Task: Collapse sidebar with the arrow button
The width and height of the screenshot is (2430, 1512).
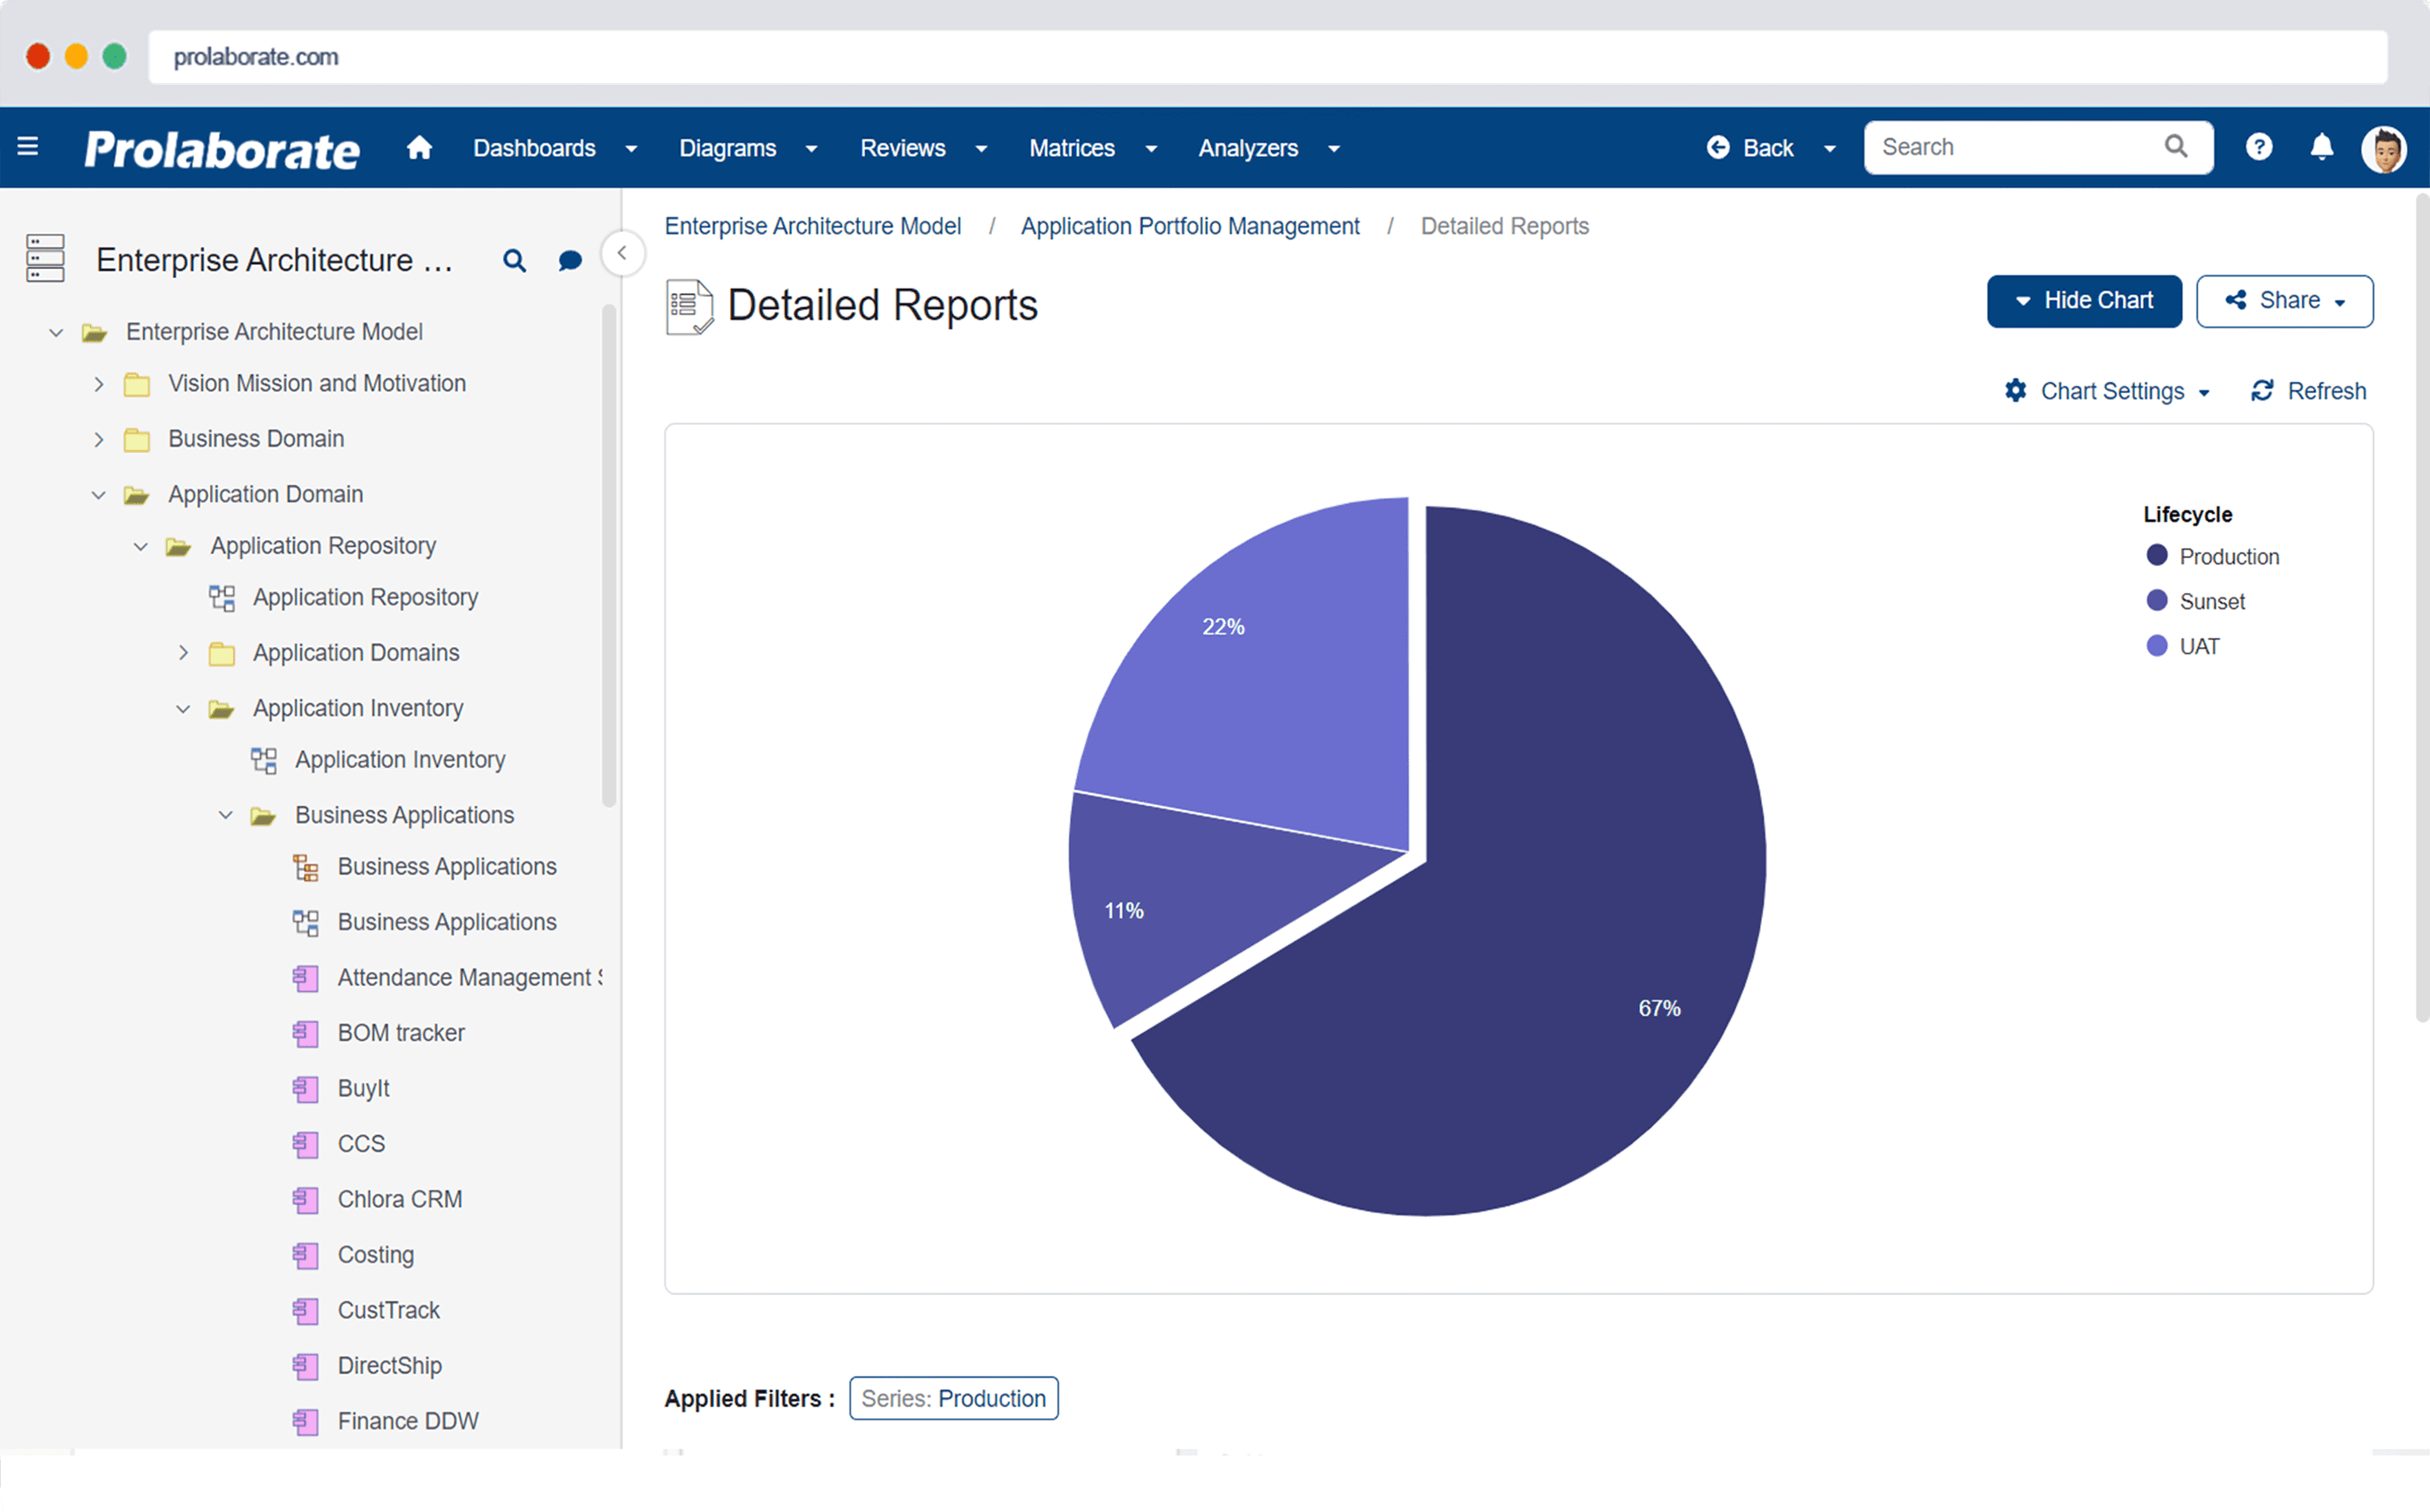Action: [622, 253]
